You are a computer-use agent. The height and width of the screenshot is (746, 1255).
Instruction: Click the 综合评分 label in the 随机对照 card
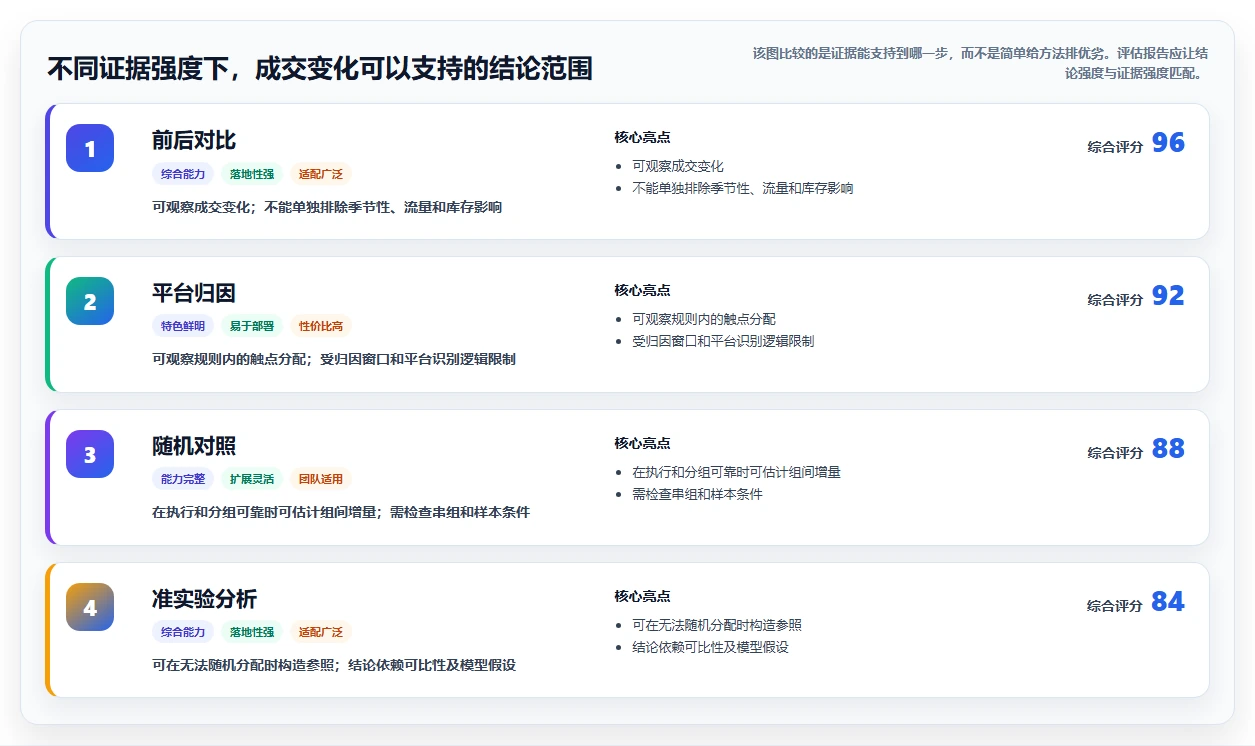[1115, 453]
